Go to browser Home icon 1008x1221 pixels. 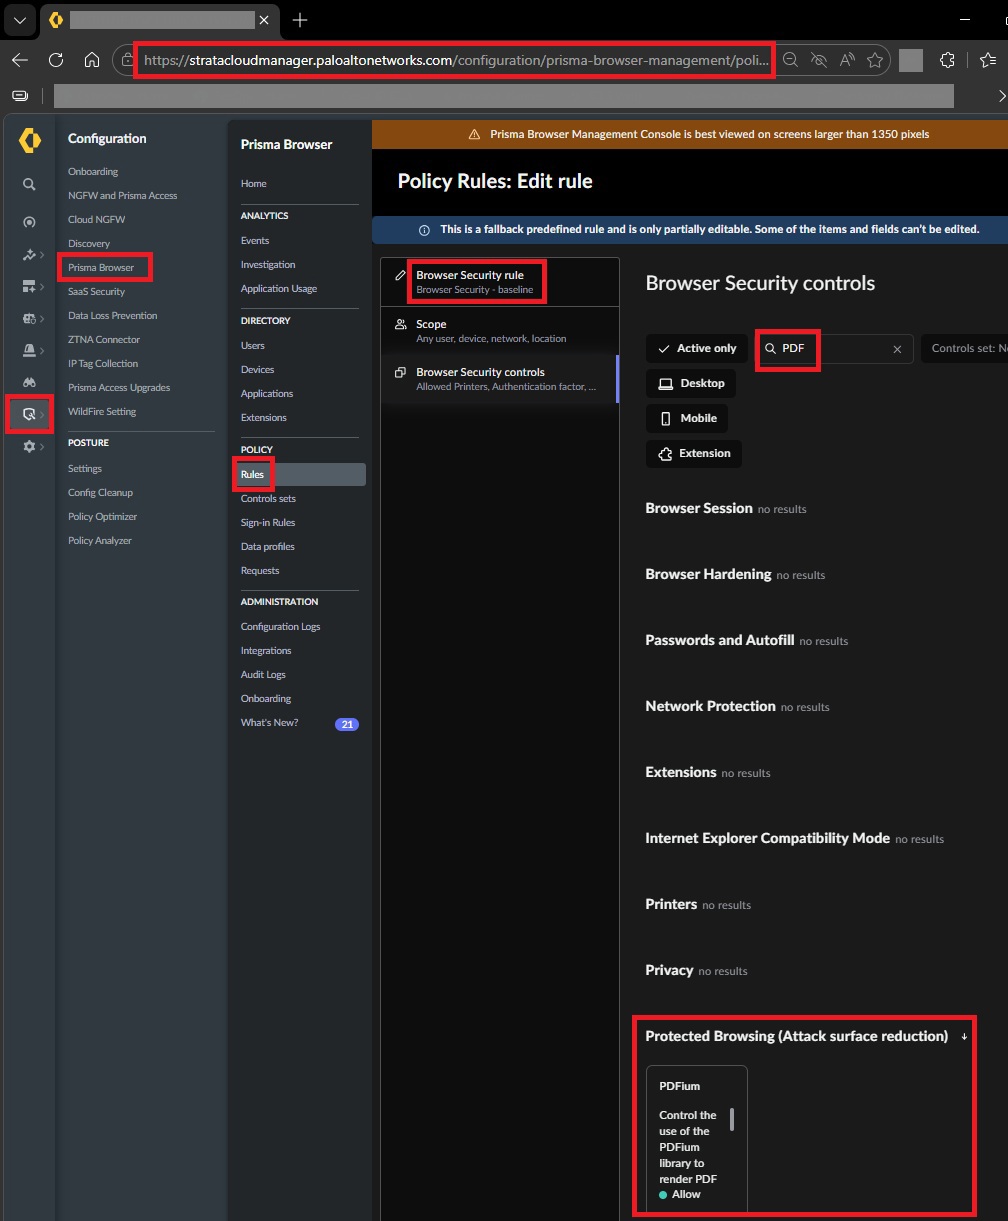91,60
